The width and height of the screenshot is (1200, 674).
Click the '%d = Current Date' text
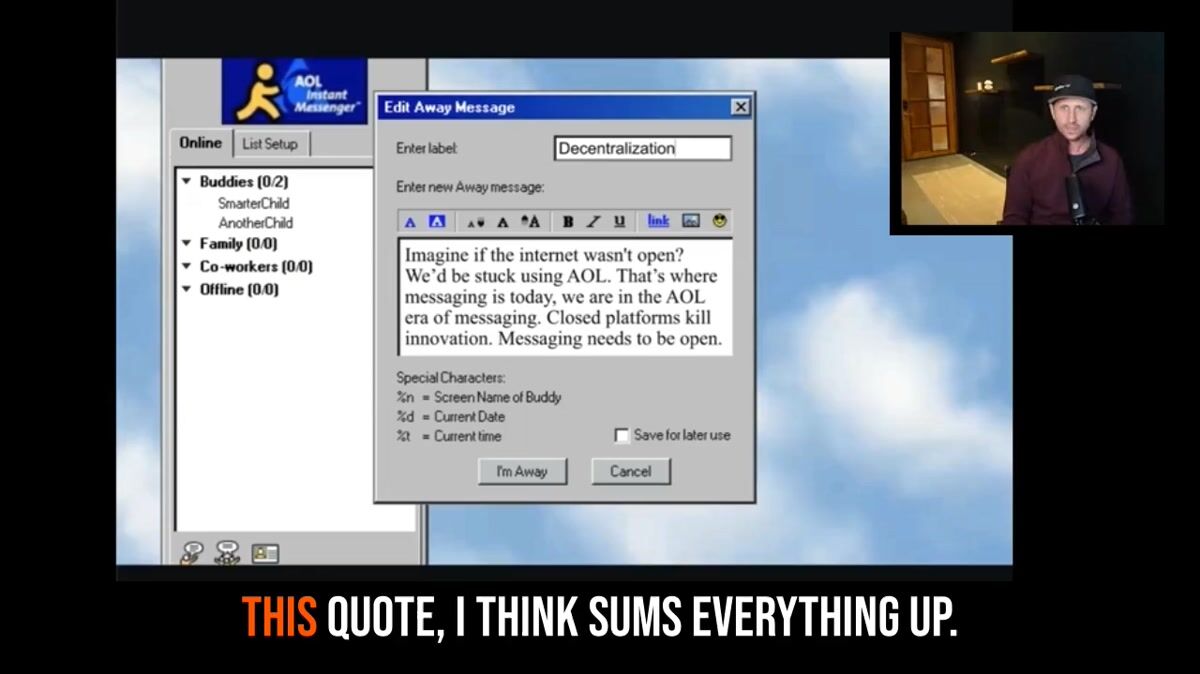(451, 417)
